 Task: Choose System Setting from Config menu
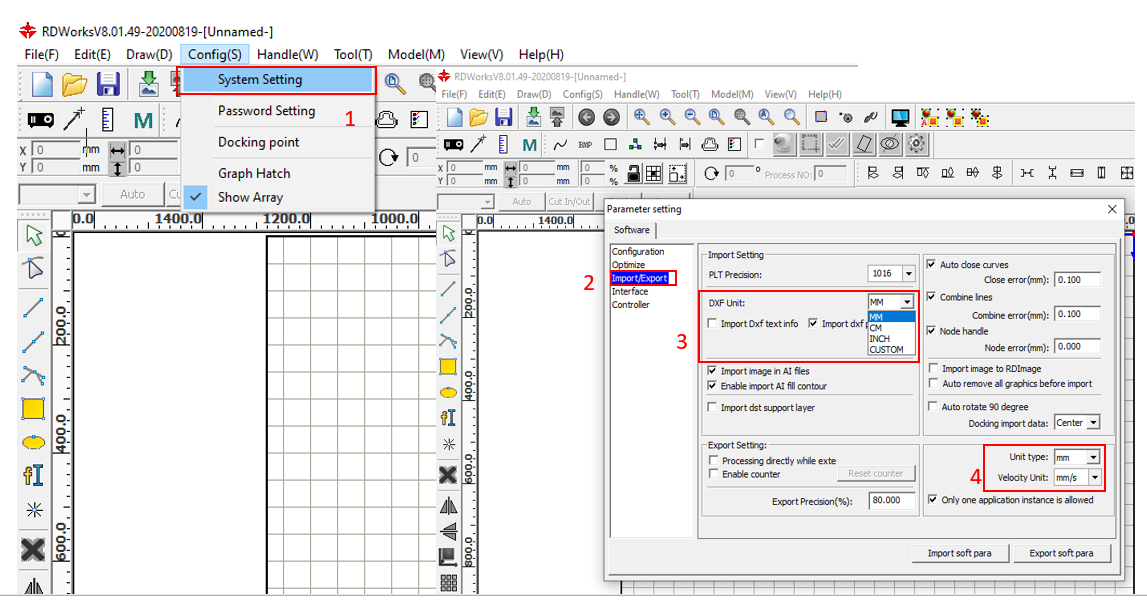pyautogui.click(x=278, y=80)
